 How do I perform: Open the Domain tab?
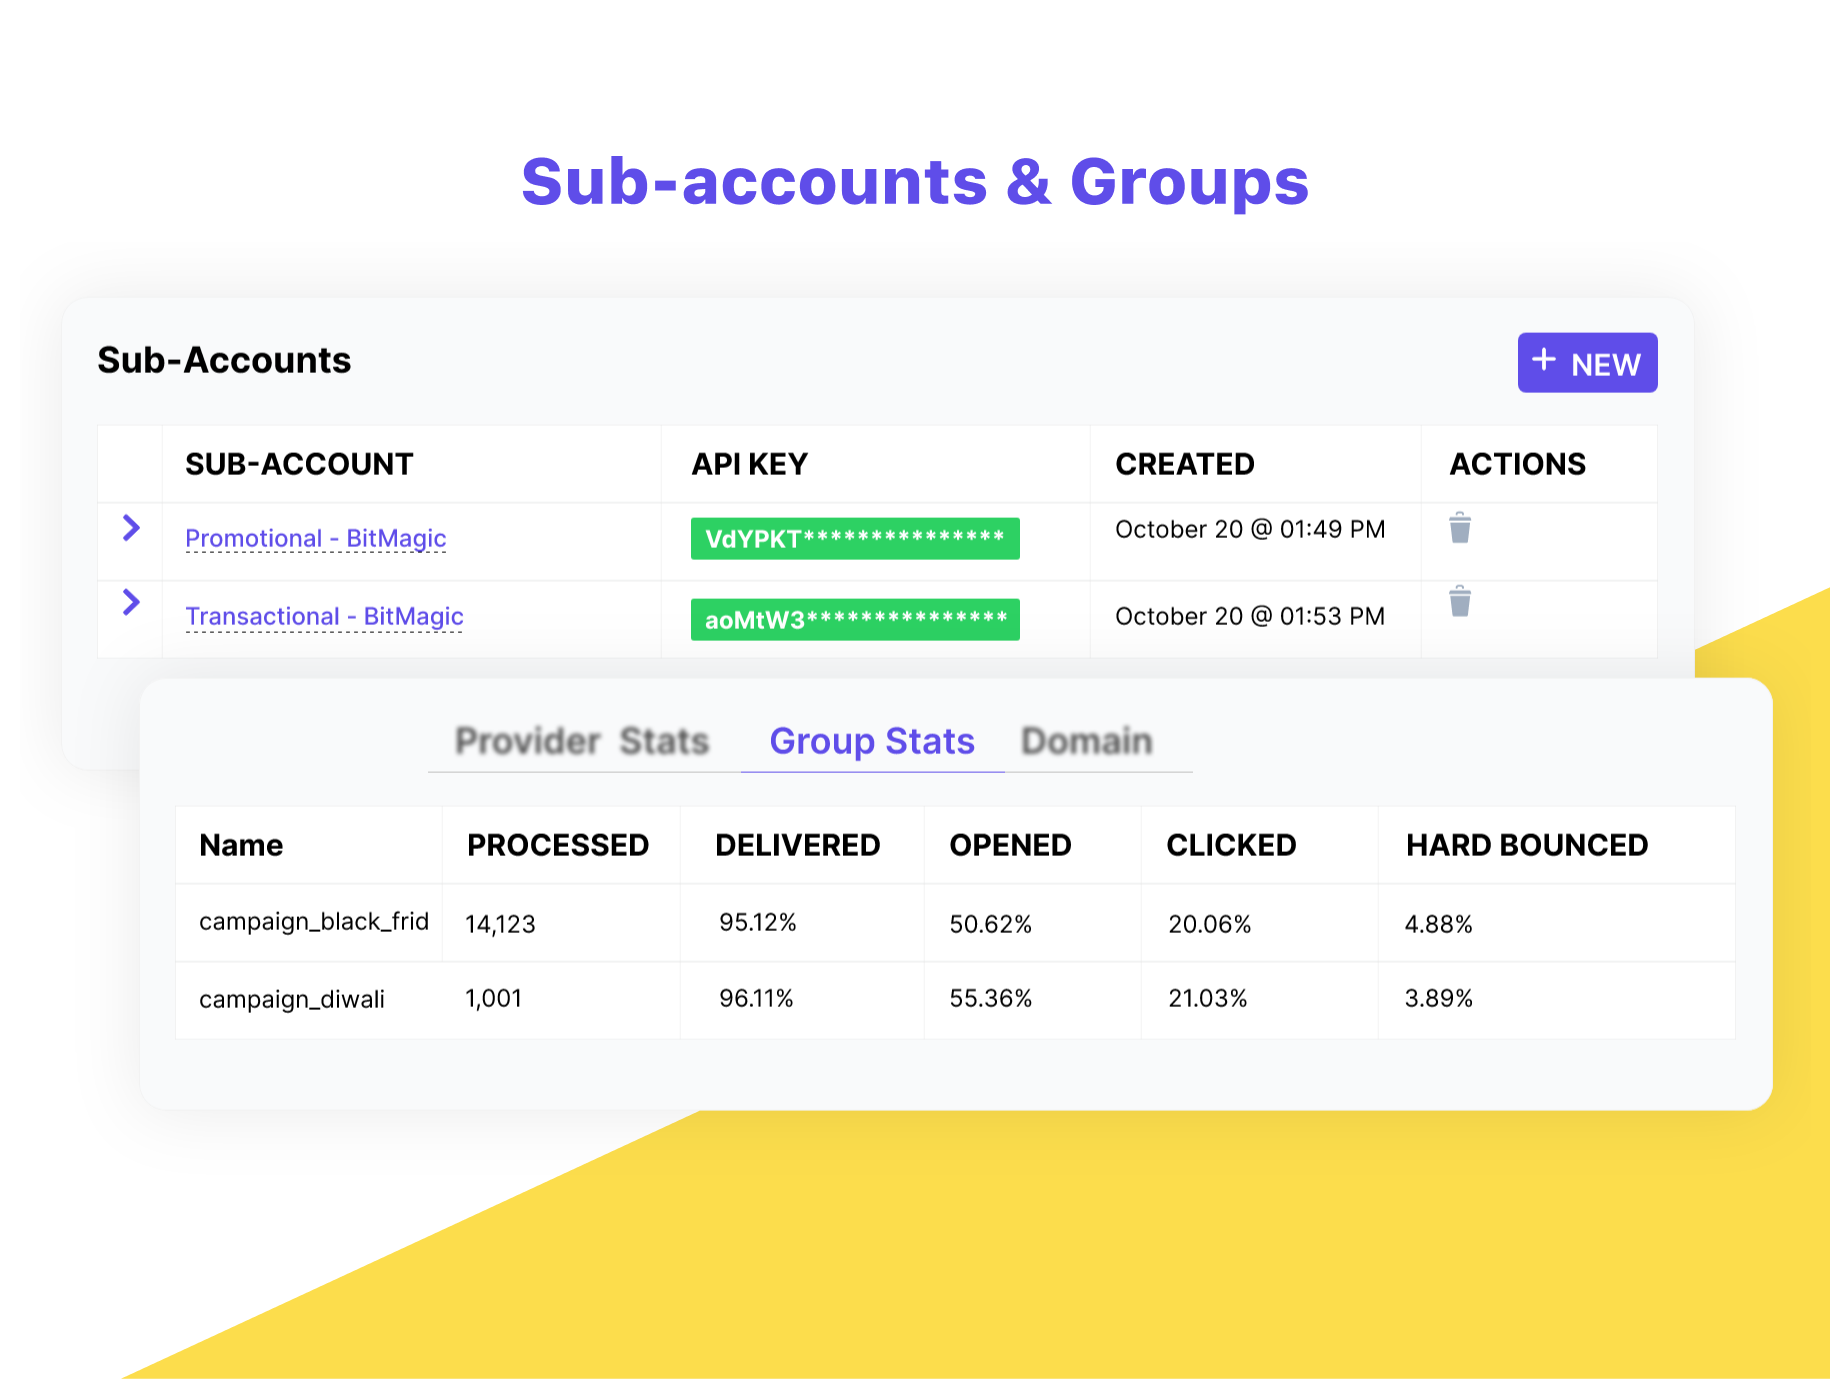1087,741
